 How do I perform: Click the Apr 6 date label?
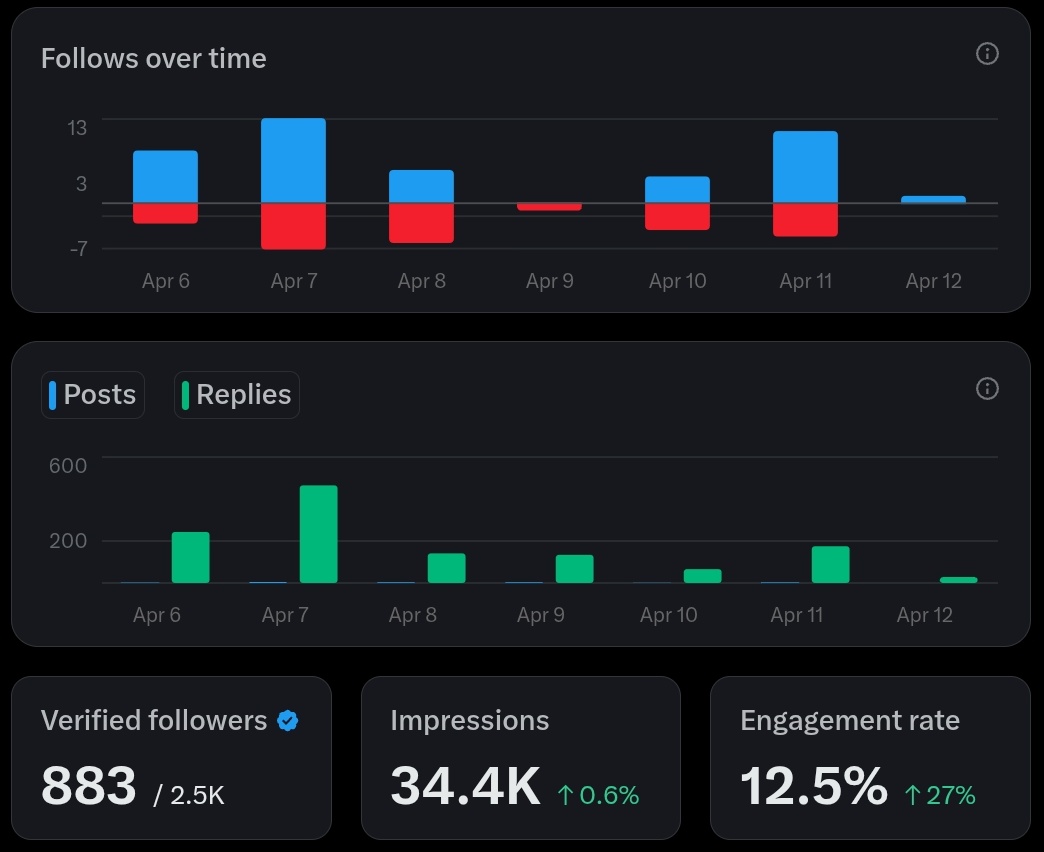(x=165, y=281)
